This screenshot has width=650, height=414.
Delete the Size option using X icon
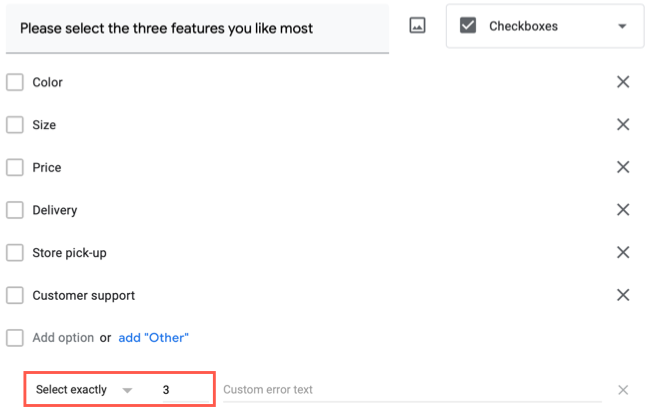click(x=623, y=125)
